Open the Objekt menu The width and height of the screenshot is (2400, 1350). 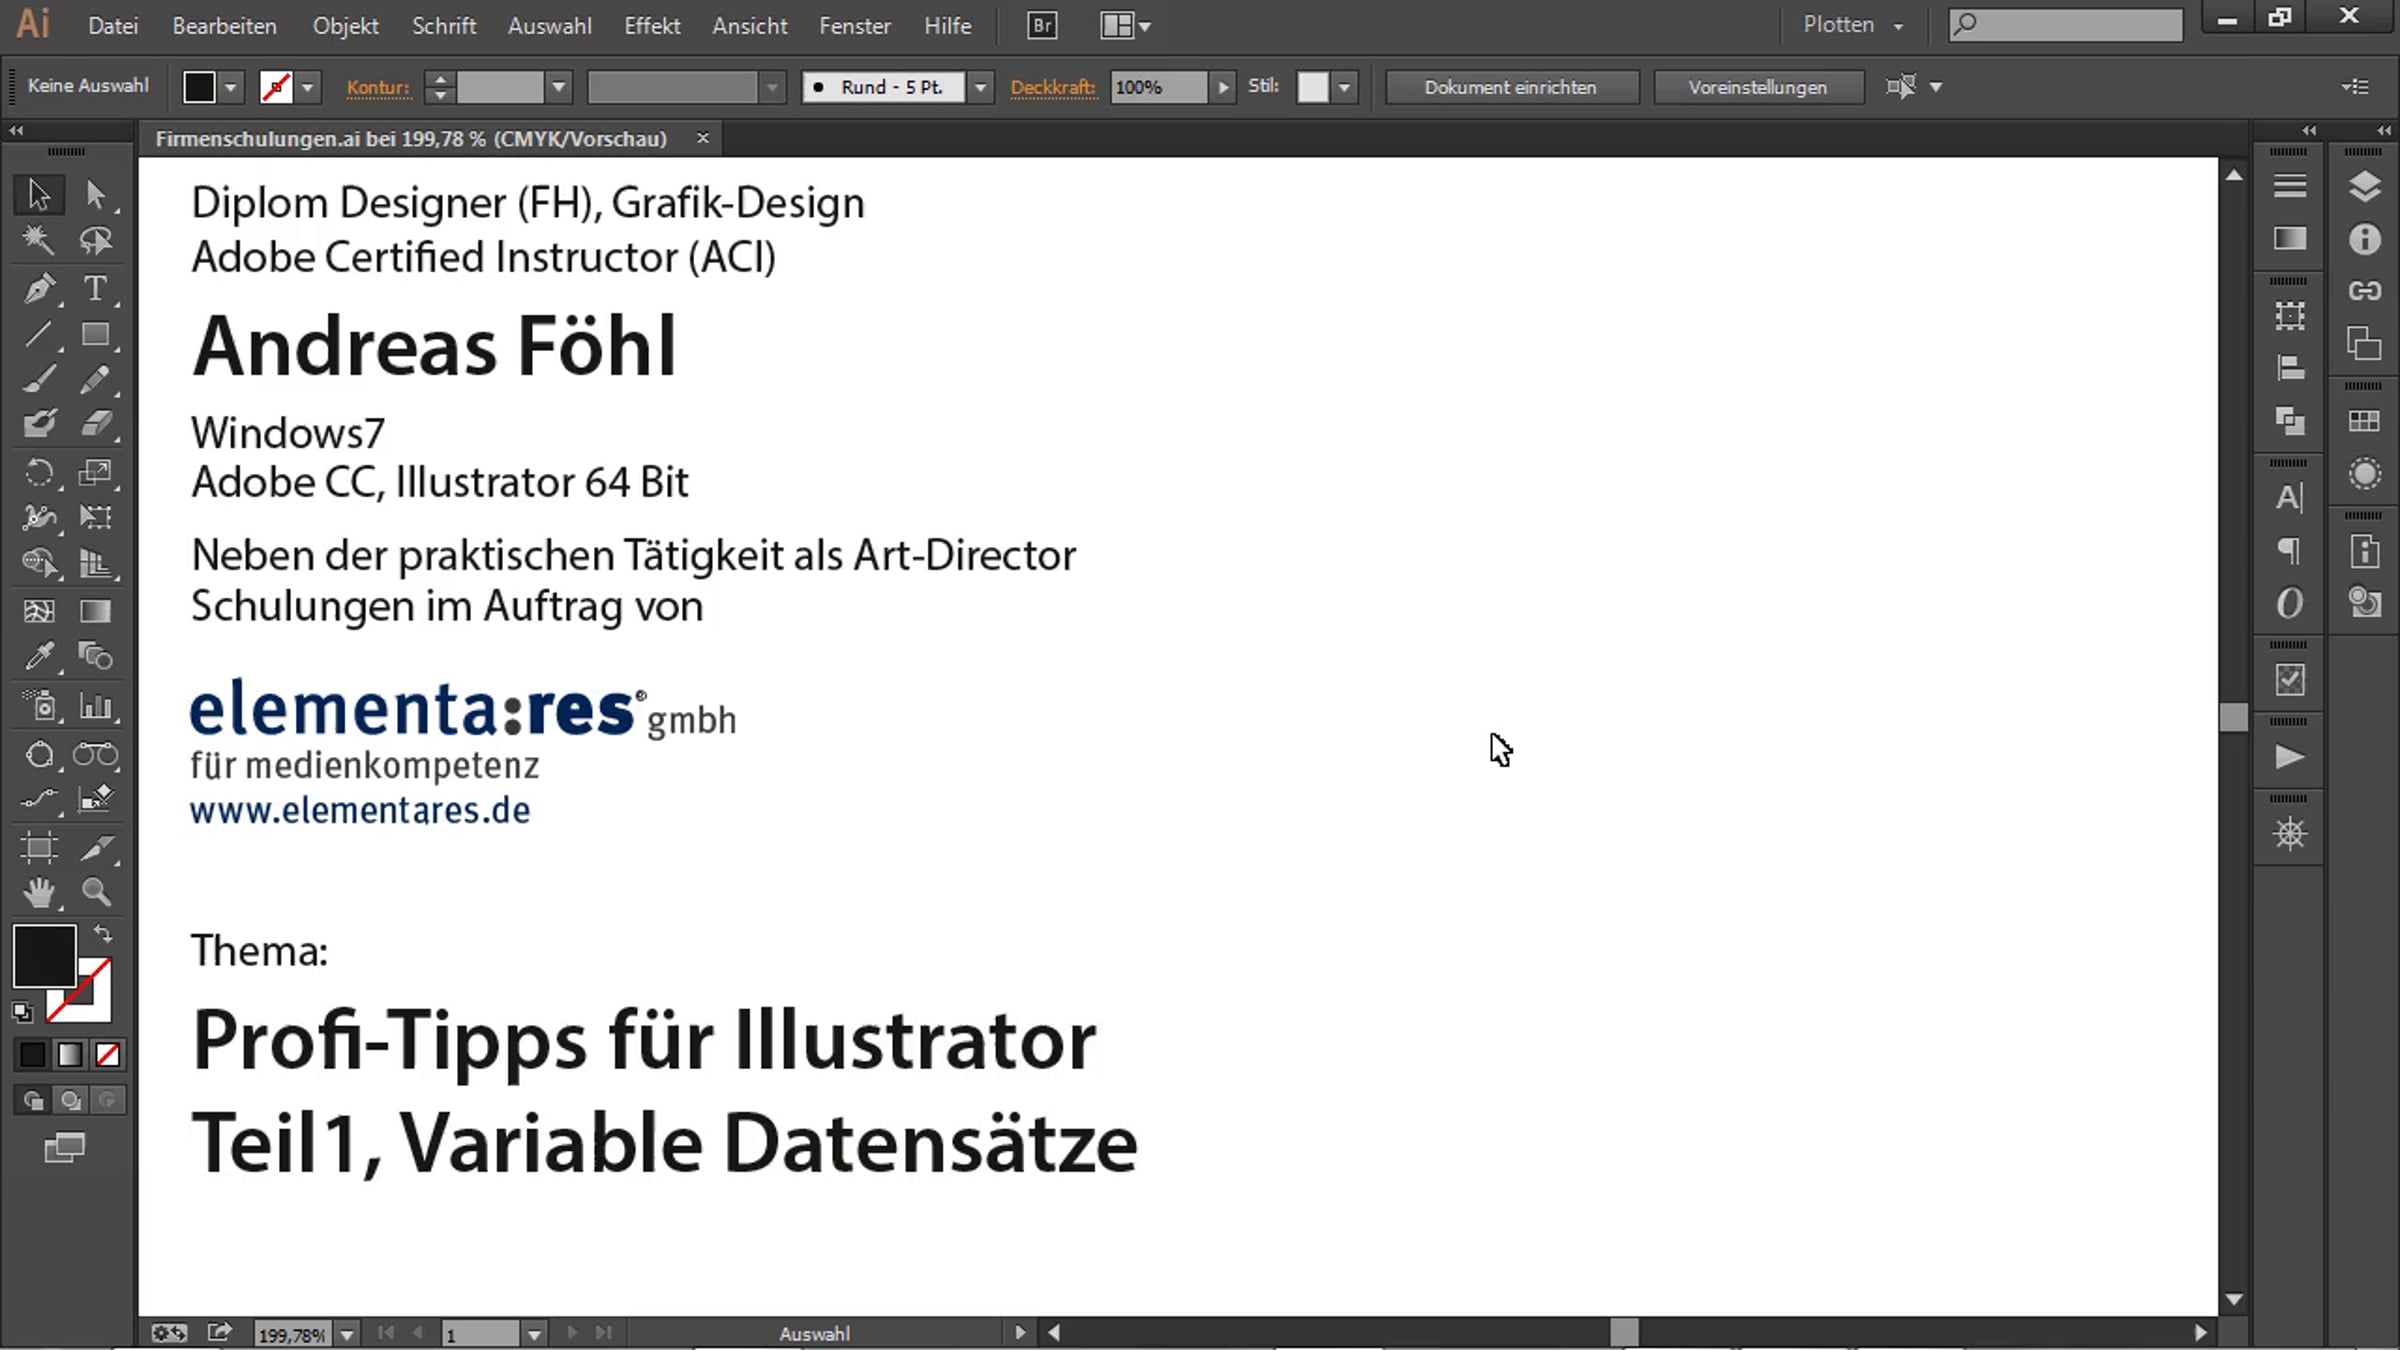point(346,26)
